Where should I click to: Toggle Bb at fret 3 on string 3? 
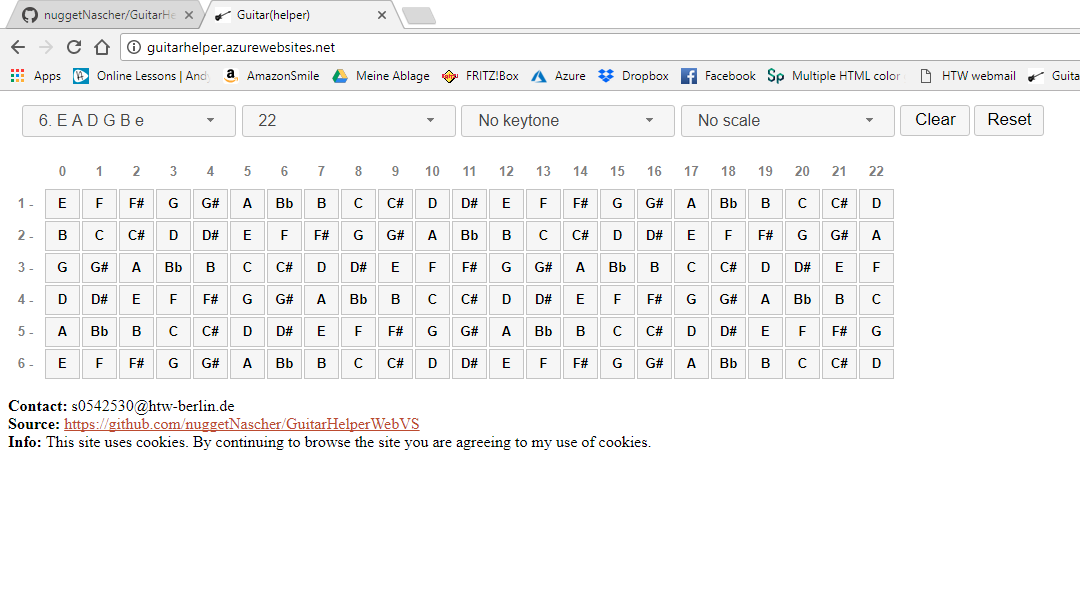[x=173, y=268]
